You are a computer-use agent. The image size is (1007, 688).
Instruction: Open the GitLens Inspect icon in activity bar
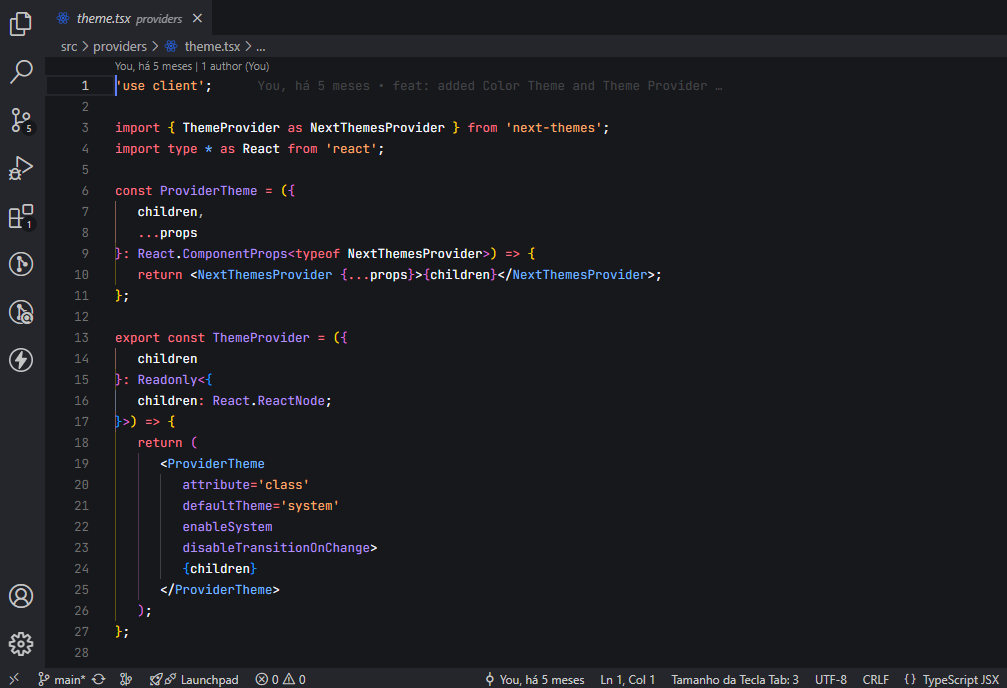tap(21, 312)
